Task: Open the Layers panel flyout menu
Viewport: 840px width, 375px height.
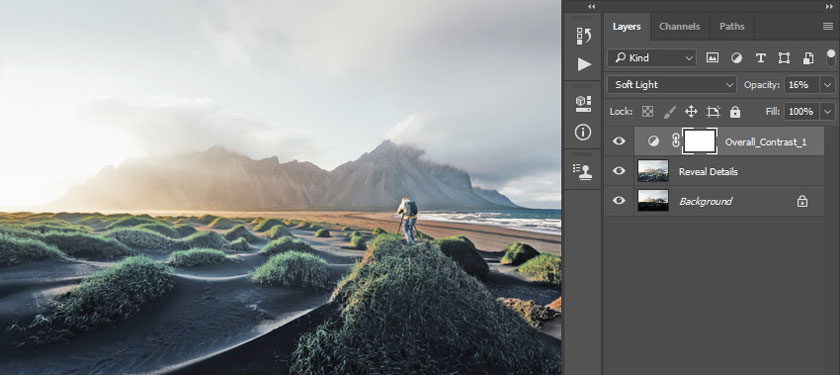Action: (x=828, y=27)
